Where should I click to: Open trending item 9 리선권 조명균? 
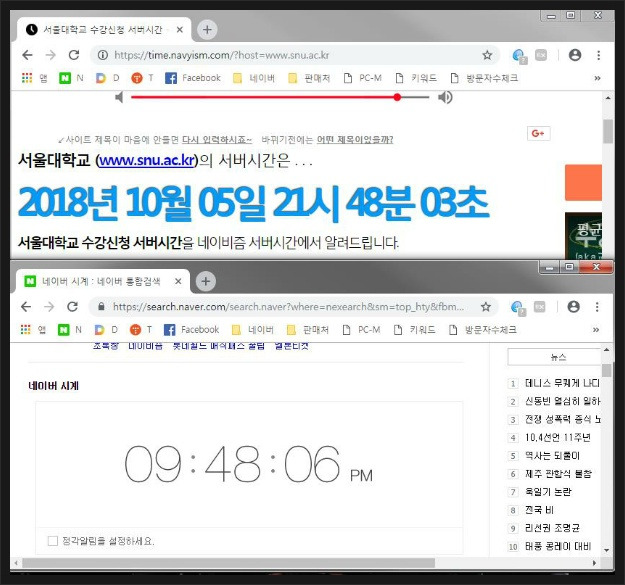click(552, 528)
